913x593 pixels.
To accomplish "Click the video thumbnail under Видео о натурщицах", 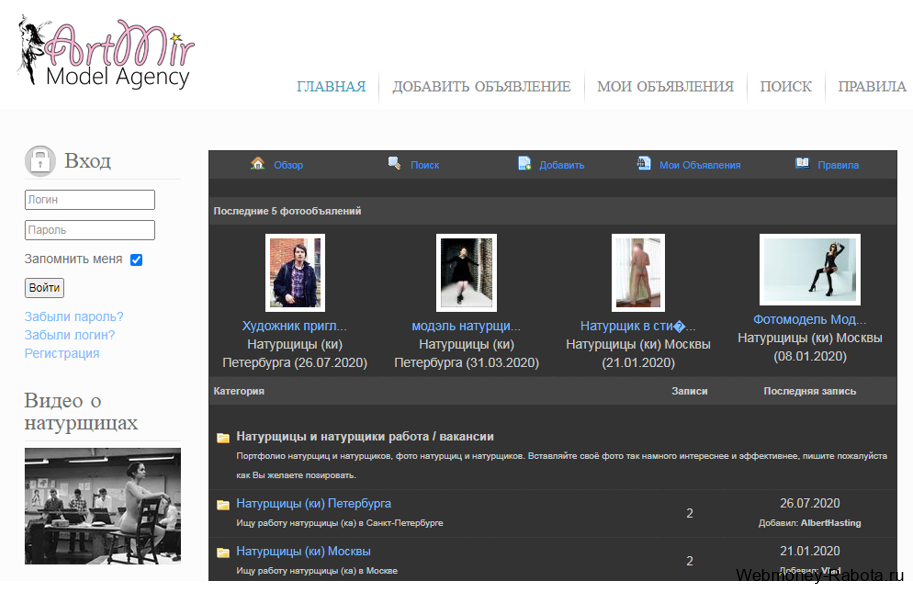I will (103, 506).
